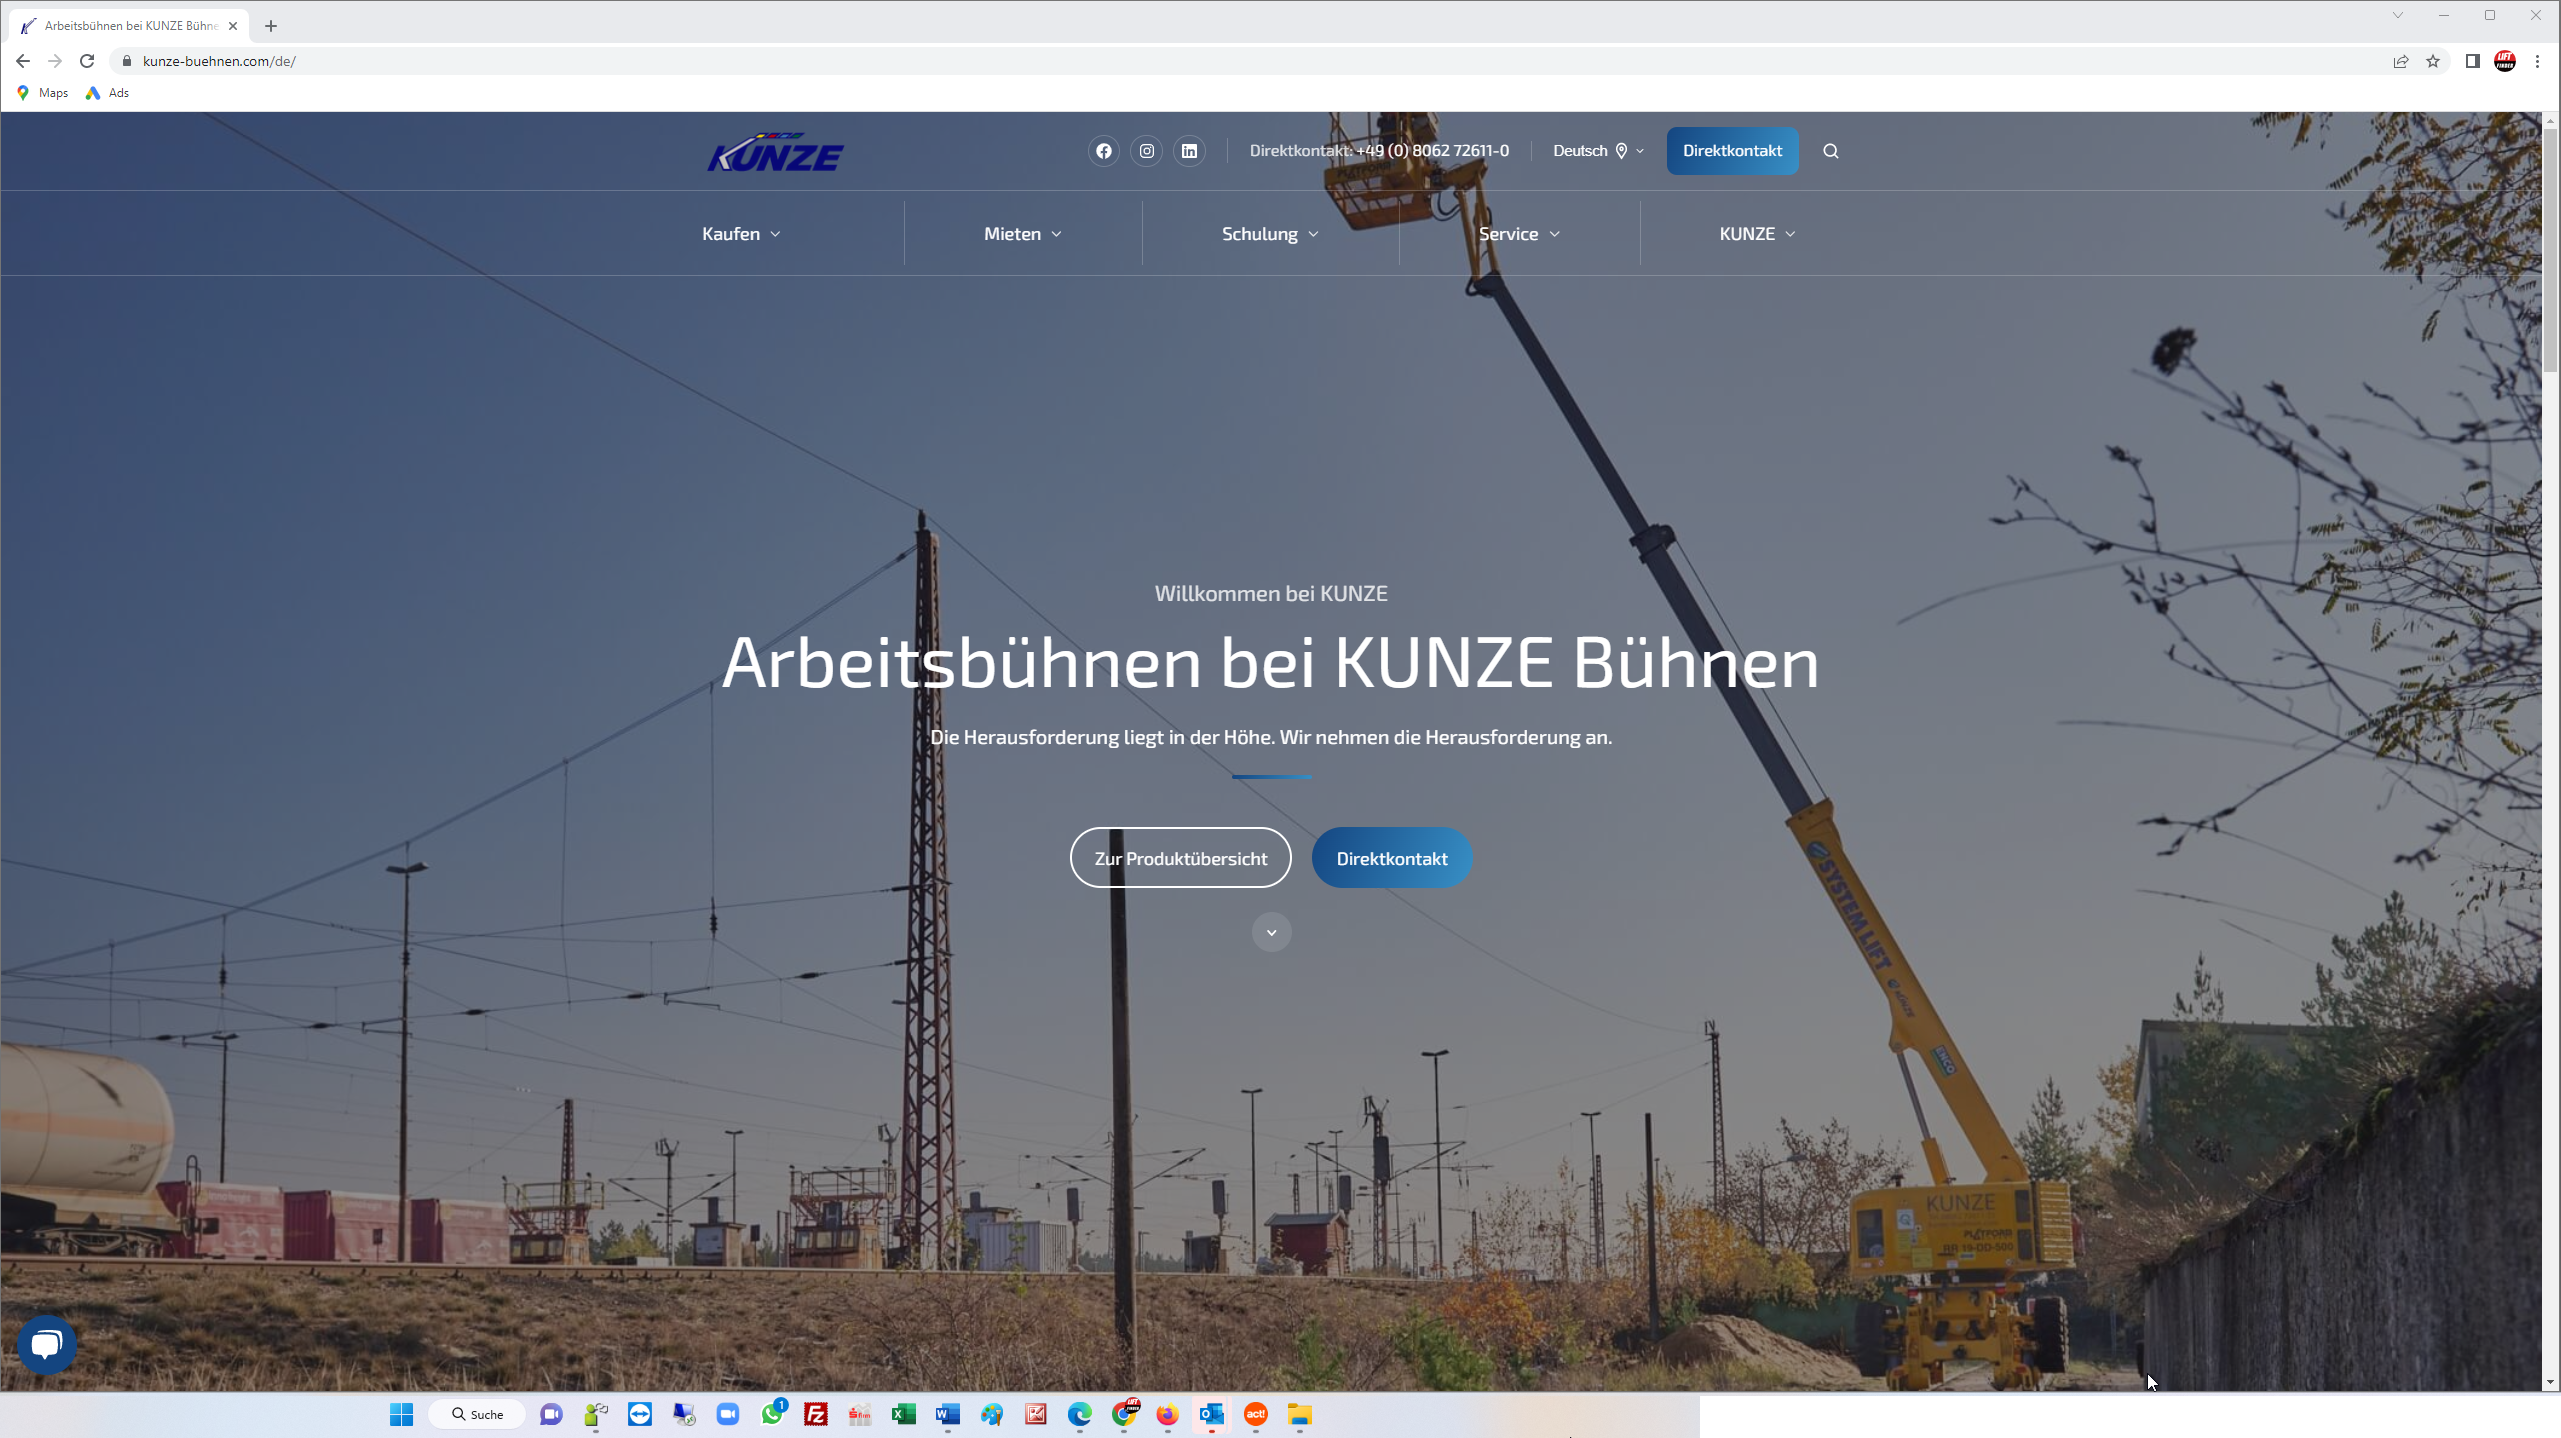Click the Lift Finder extension icon

coord(2505,61)
